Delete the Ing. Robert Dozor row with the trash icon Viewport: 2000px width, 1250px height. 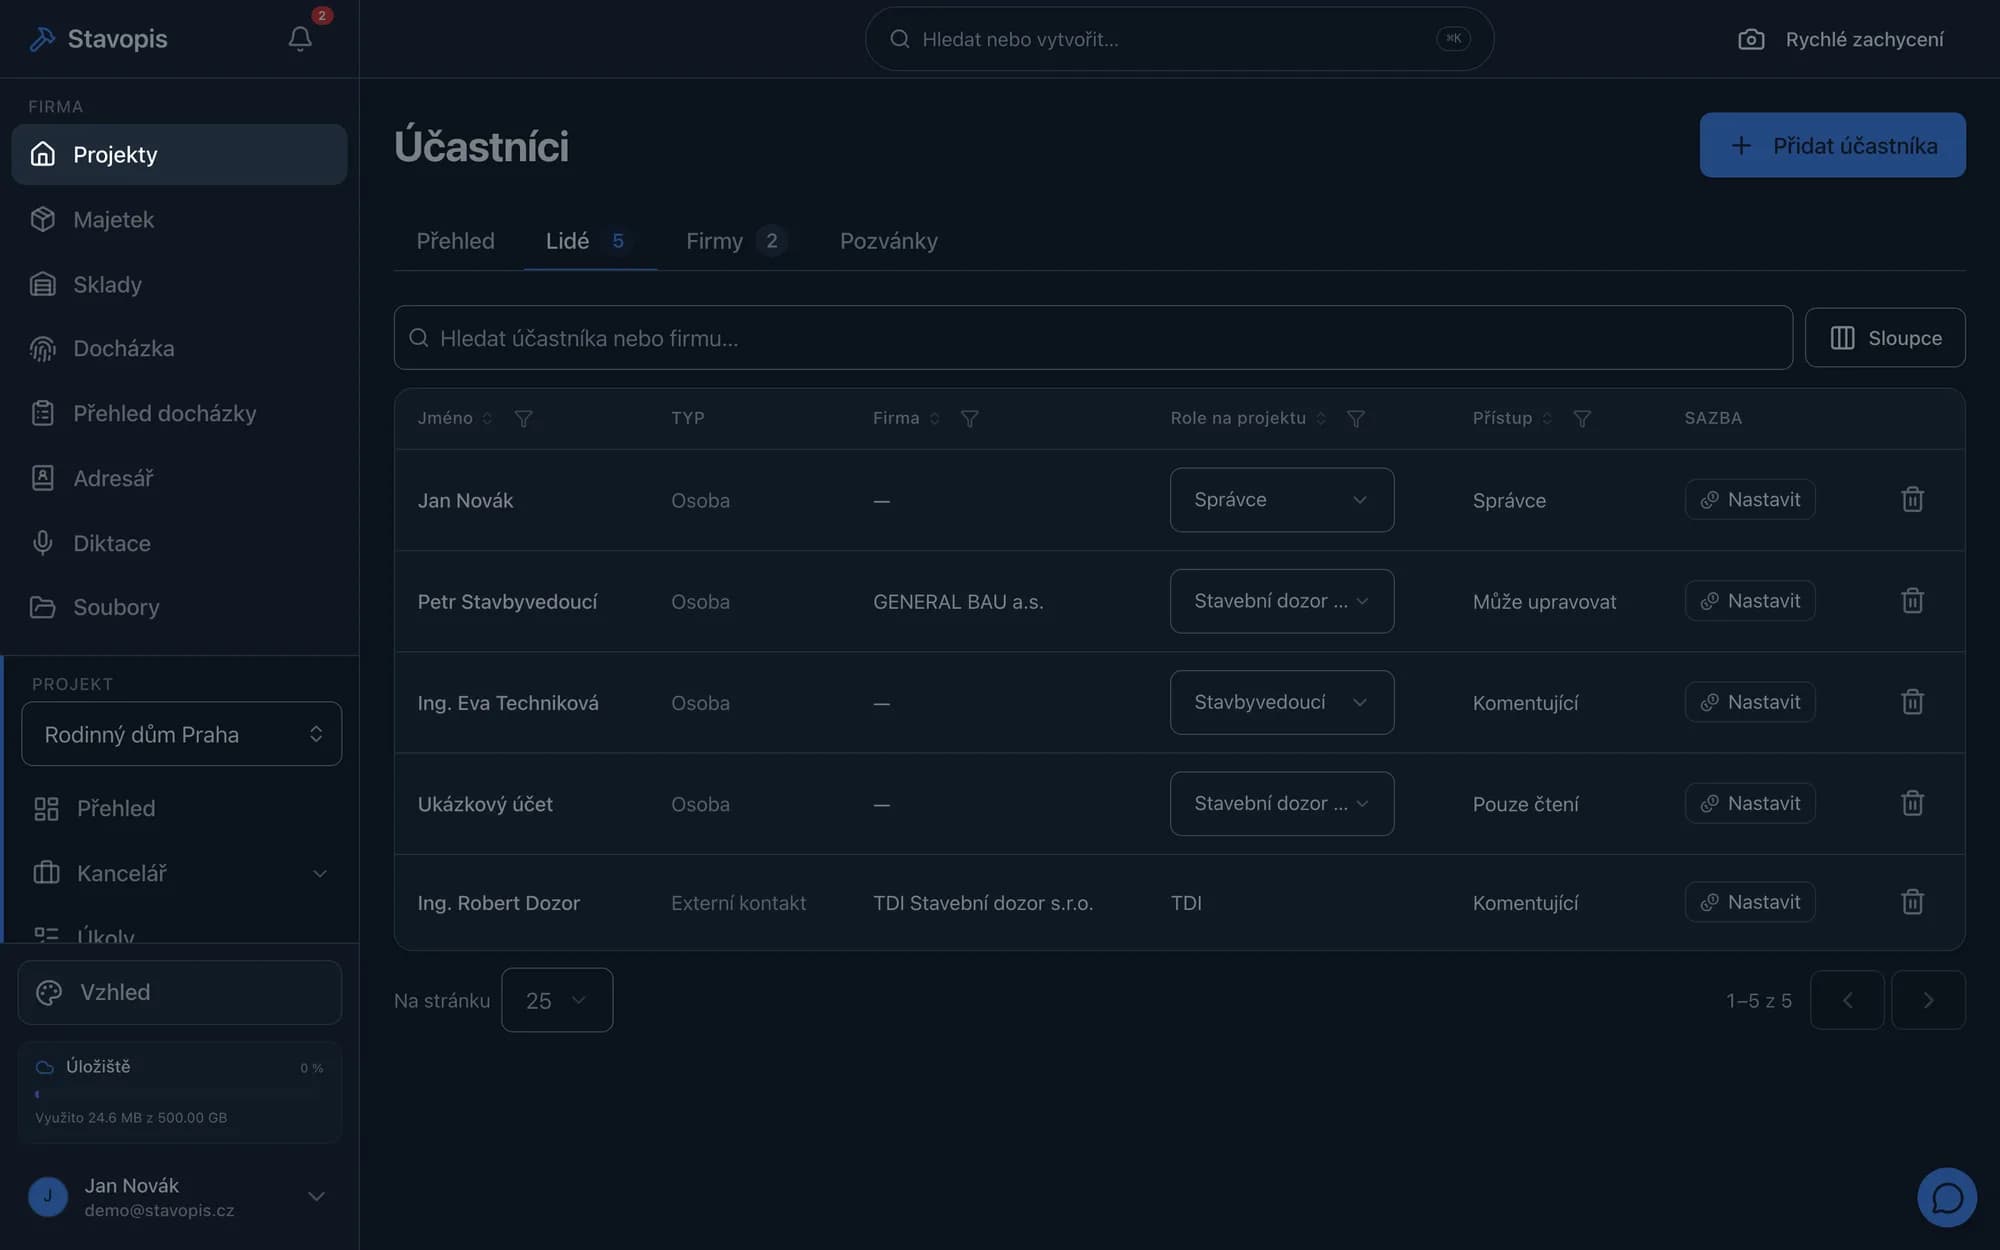point(1912,901)
